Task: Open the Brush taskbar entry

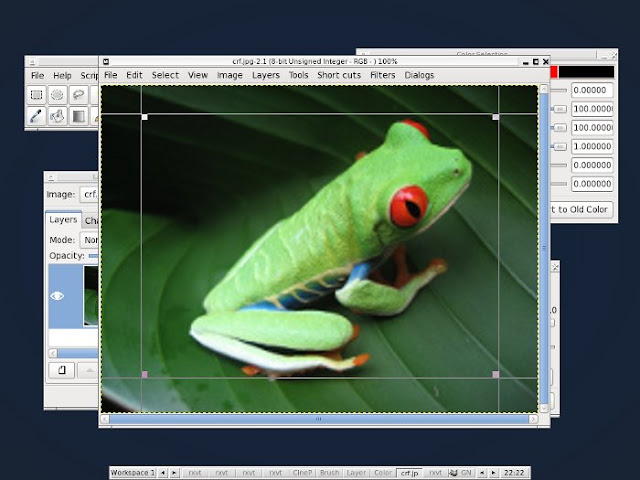Action: tap(329, 473)
